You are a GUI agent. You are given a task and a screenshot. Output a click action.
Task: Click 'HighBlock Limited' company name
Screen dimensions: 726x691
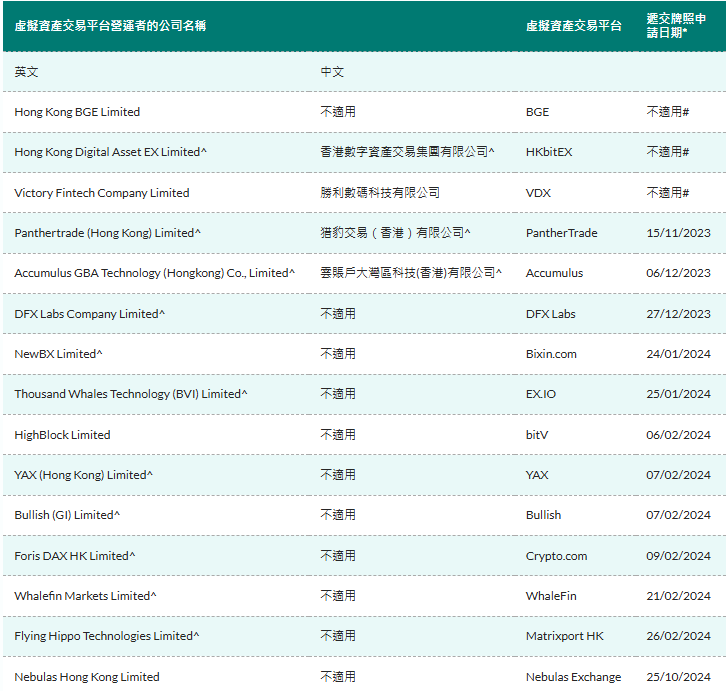[62, 435]
